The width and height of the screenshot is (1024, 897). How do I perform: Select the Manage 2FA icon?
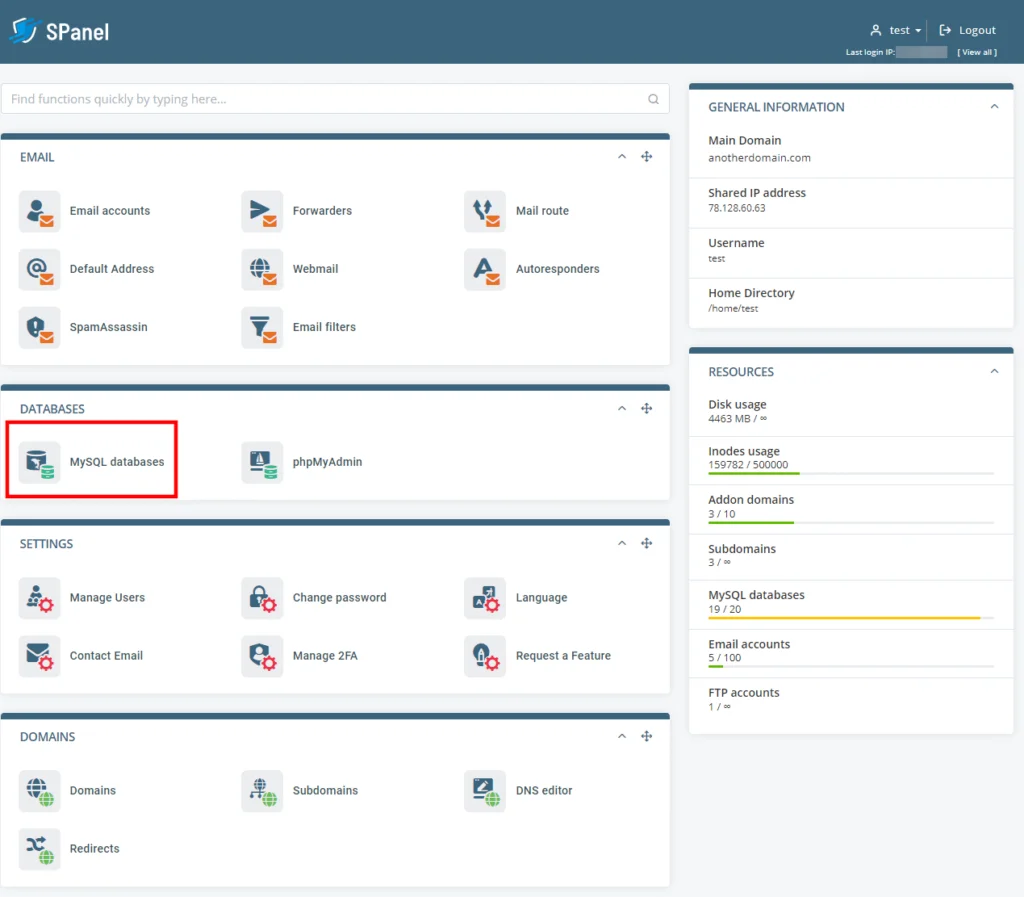[263, 656]
